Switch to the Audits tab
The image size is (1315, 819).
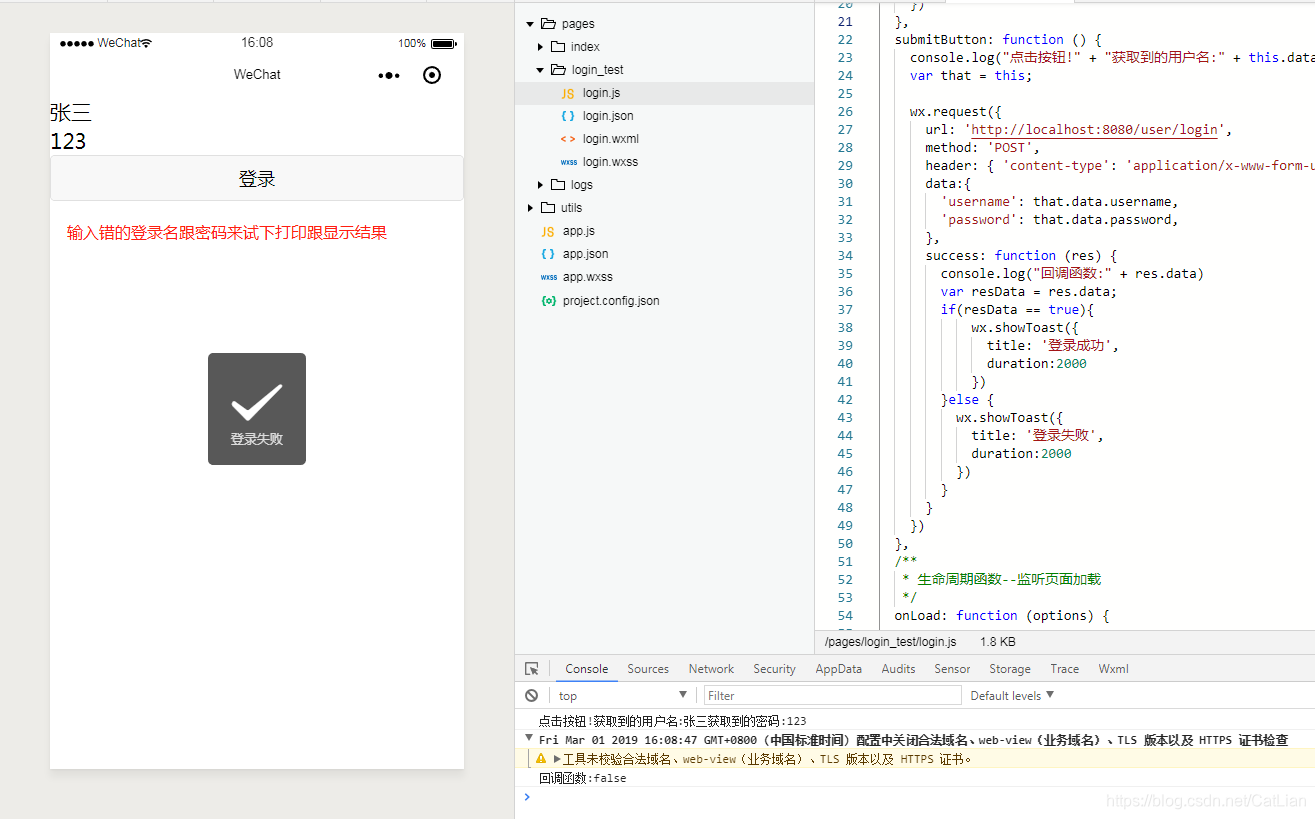pos(898,669)
